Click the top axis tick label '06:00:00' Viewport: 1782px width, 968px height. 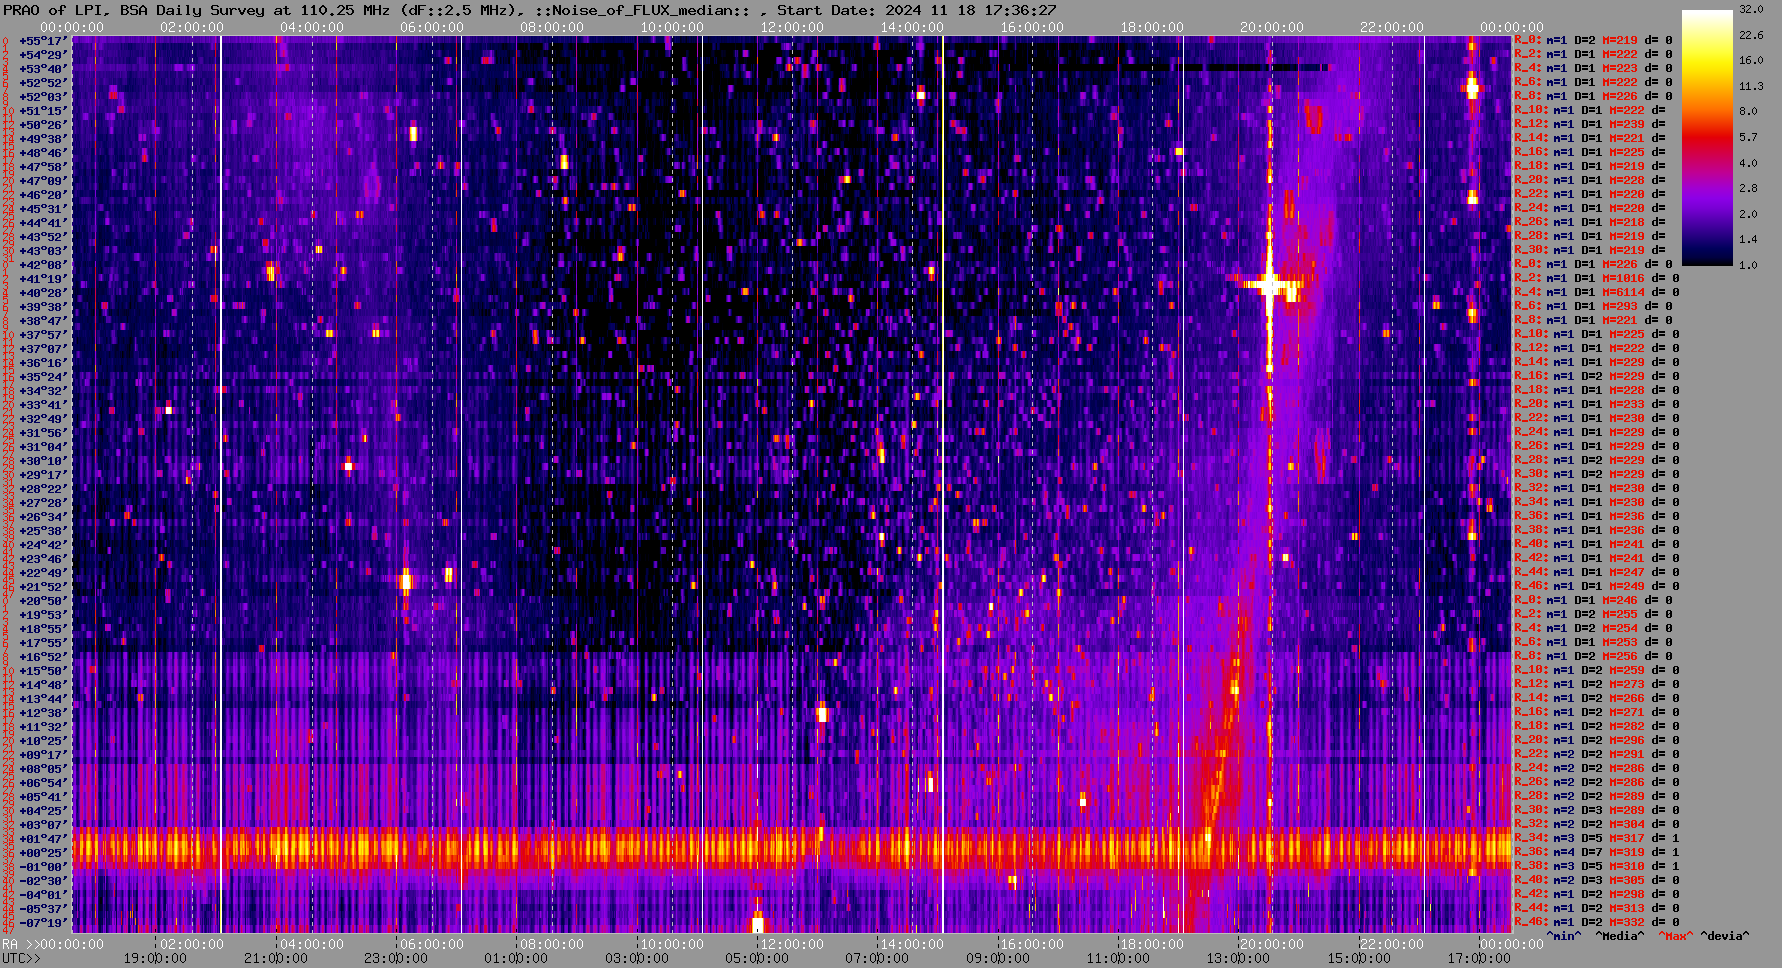click(432, 27)
